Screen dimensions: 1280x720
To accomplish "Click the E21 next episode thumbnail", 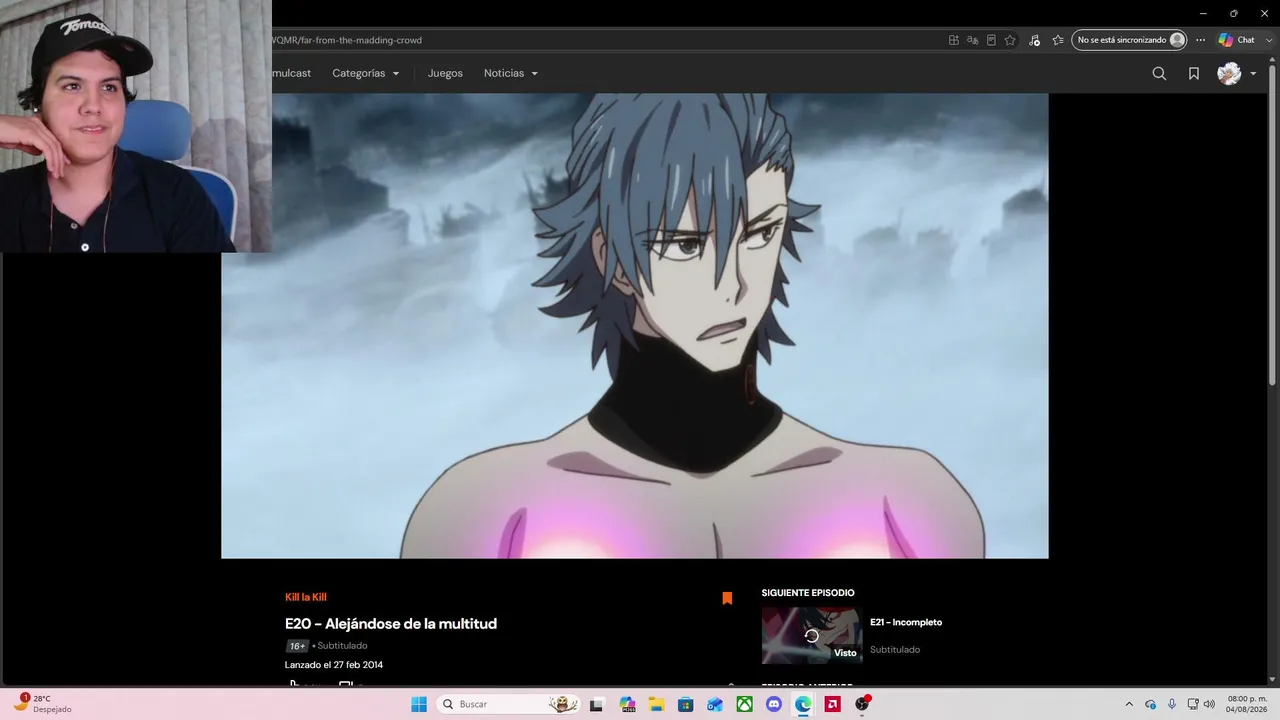I will point(812,636).
